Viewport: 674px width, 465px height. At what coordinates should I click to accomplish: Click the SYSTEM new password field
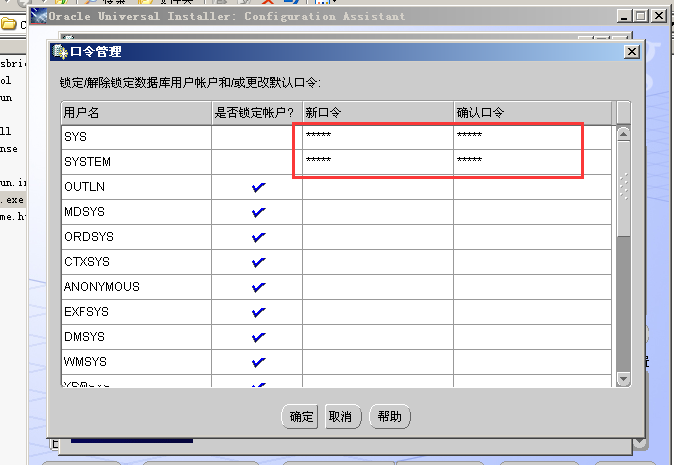[378, 162]
